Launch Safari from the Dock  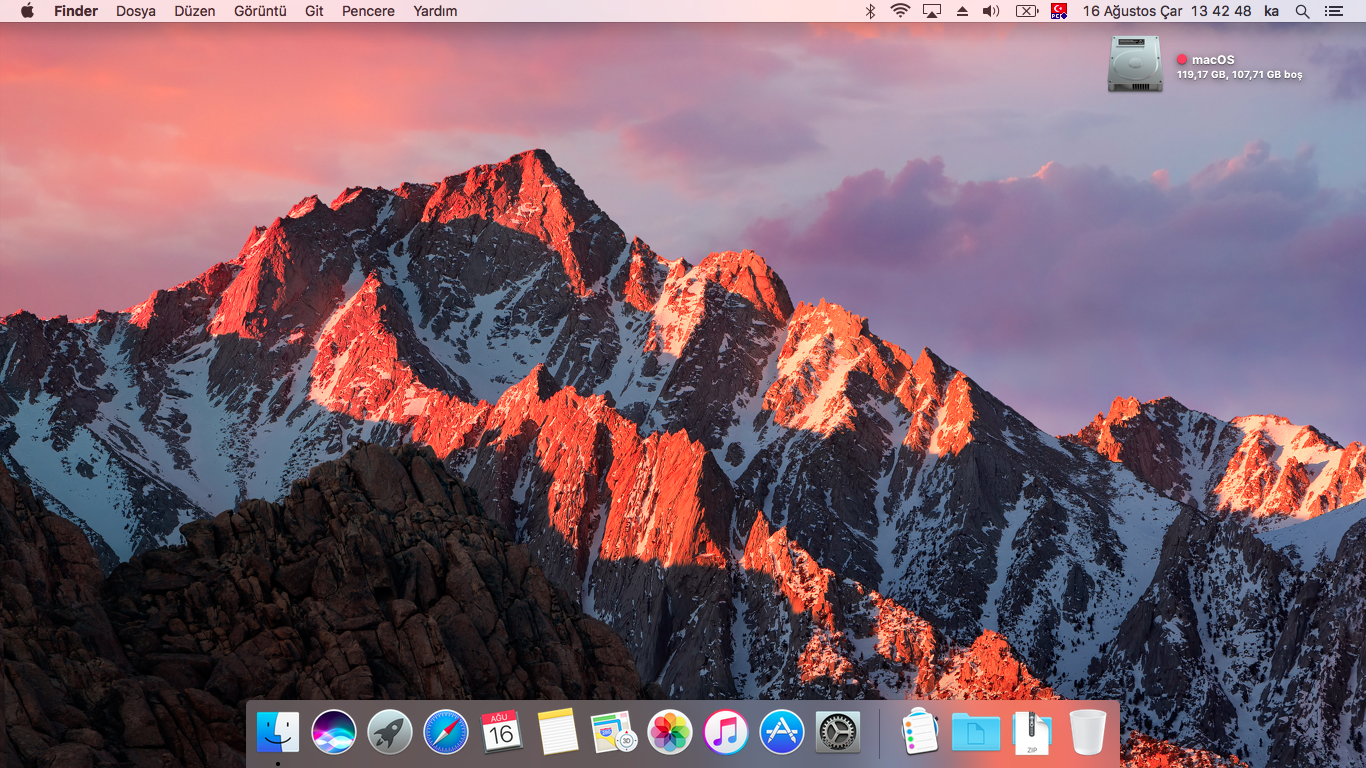(x=446, y=732)
